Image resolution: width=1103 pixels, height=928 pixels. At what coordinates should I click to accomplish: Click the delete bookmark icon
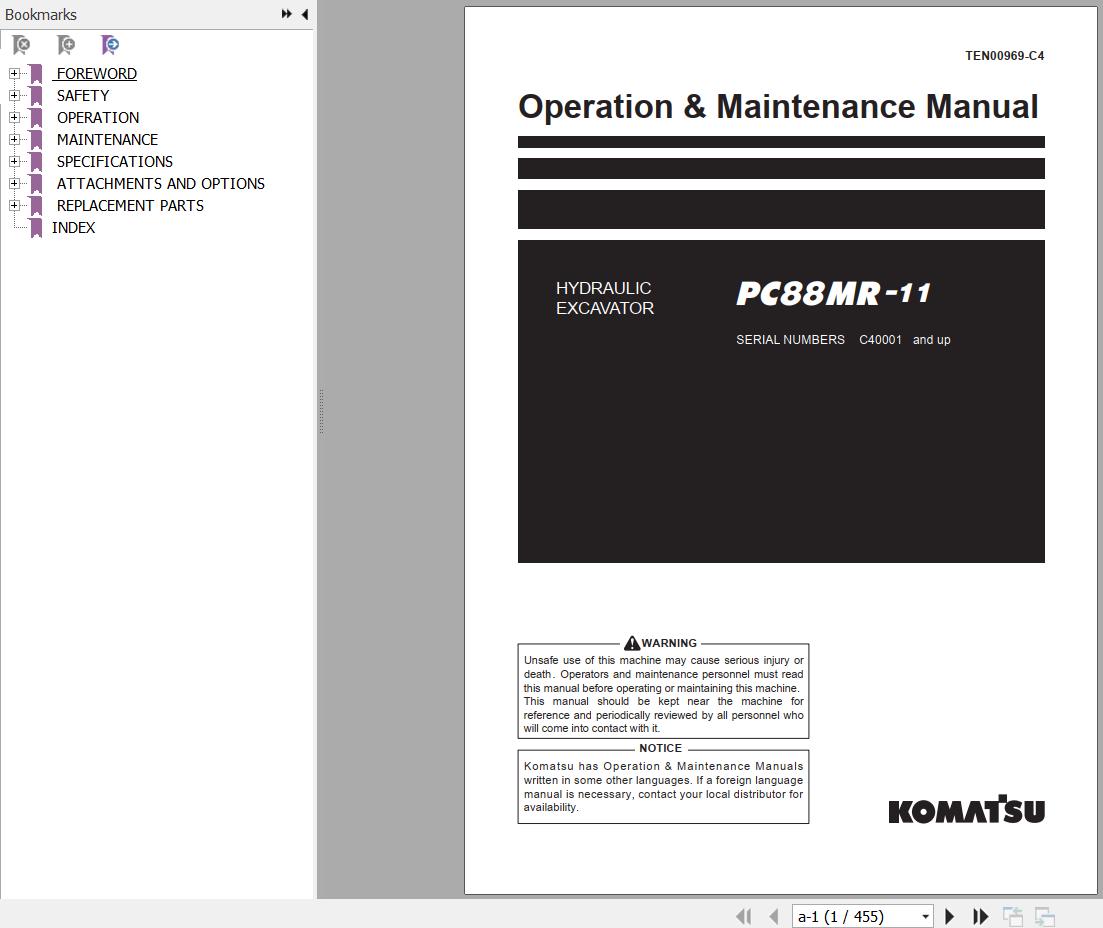point(21,46)
